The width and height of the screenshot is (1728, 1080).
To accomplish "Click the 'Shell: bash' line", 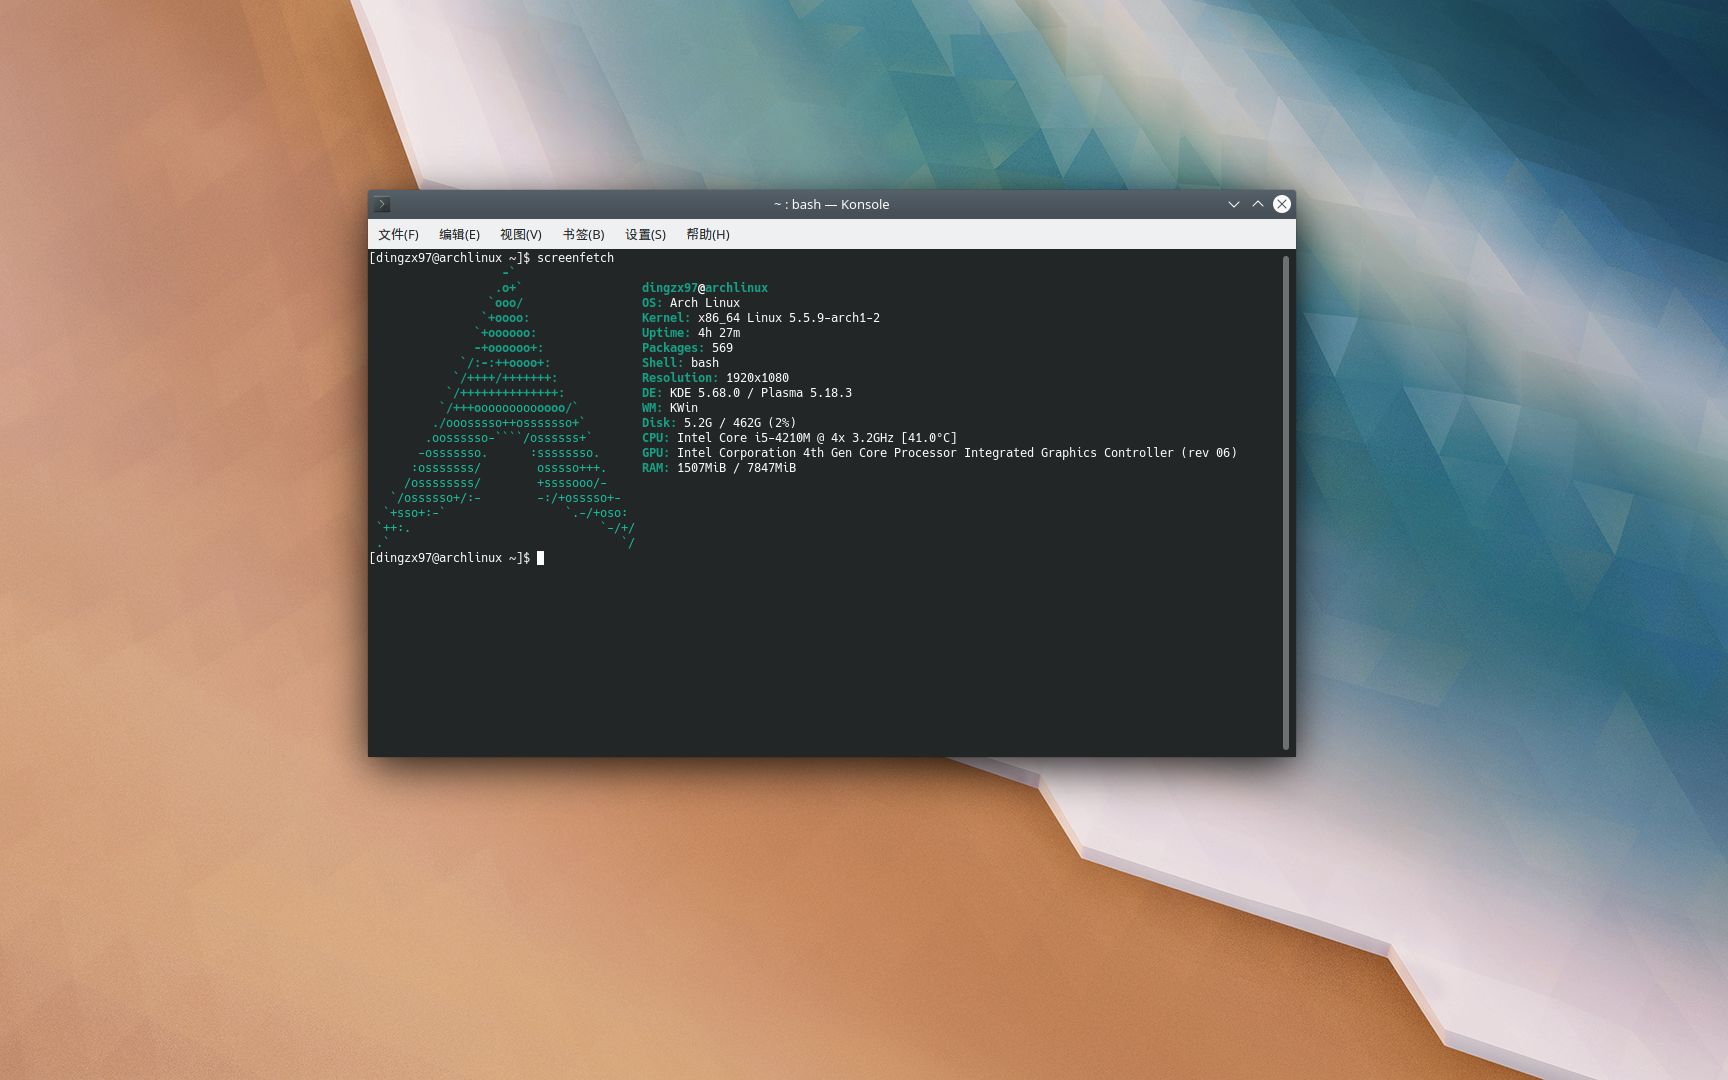I will 680,363.
